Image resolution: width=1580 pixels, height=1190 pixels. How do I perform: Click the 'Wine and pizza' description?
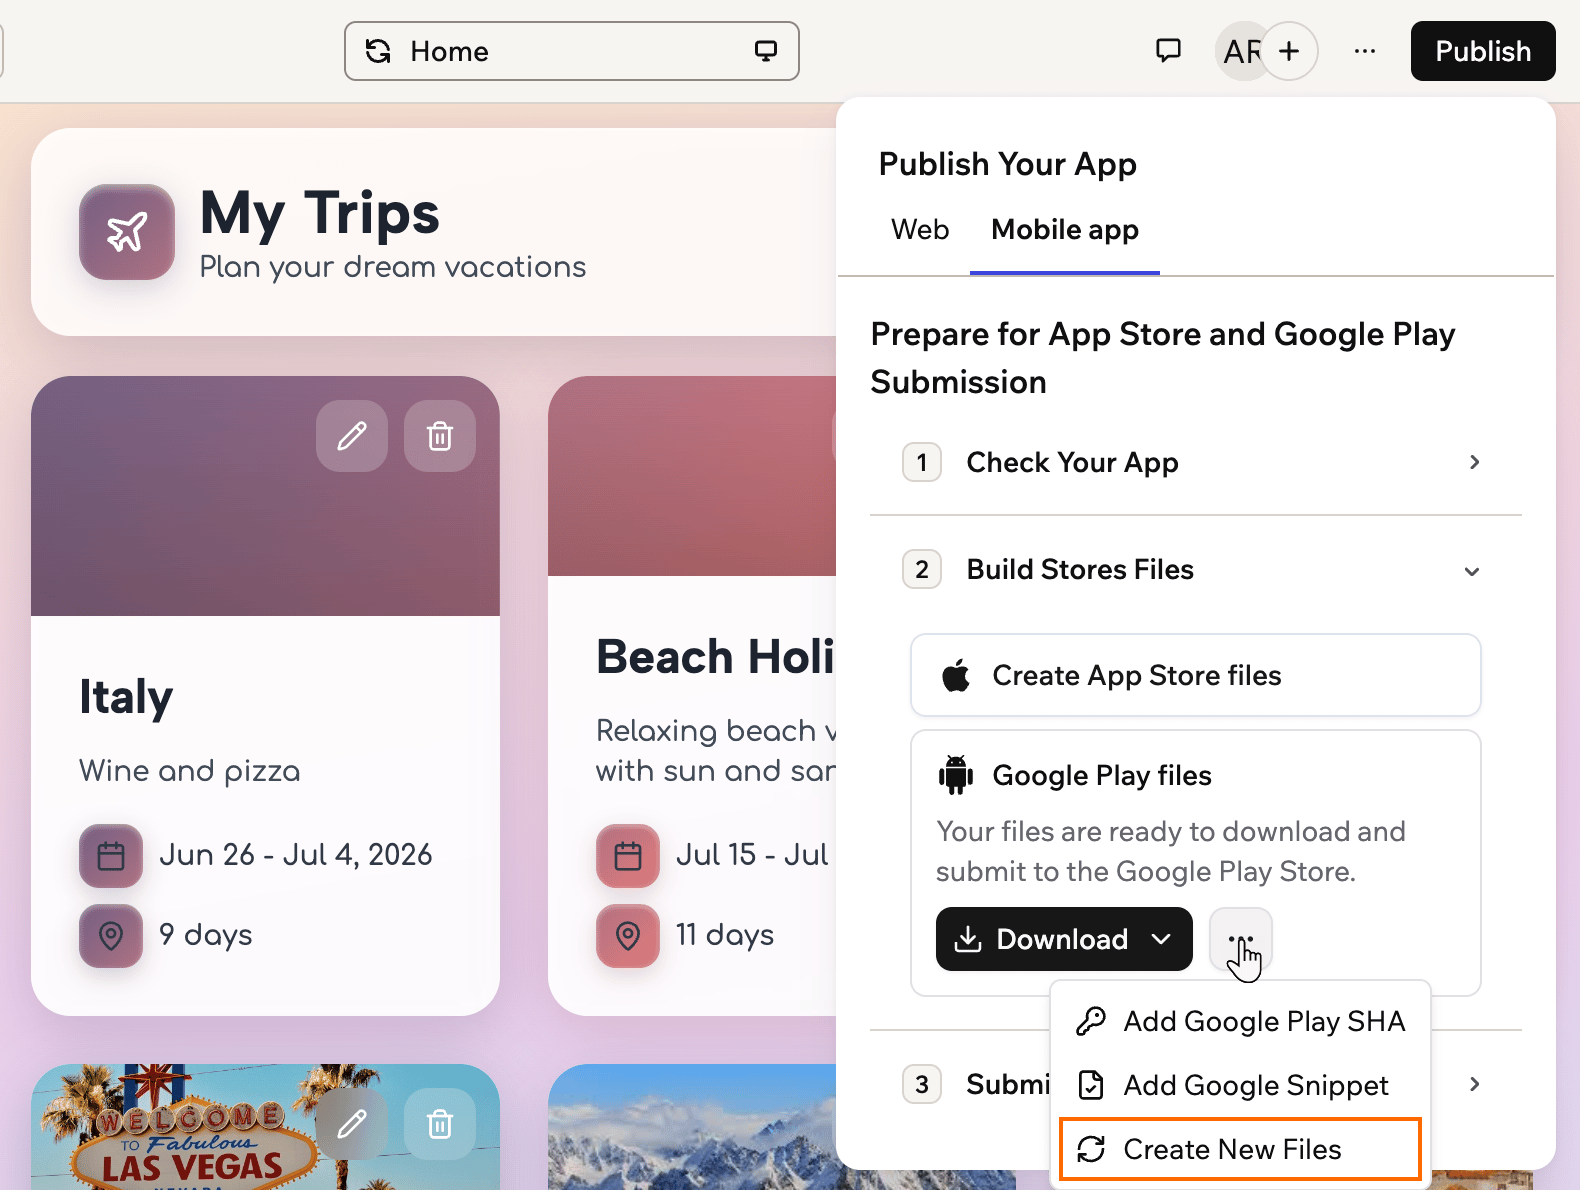pos(190,771)
